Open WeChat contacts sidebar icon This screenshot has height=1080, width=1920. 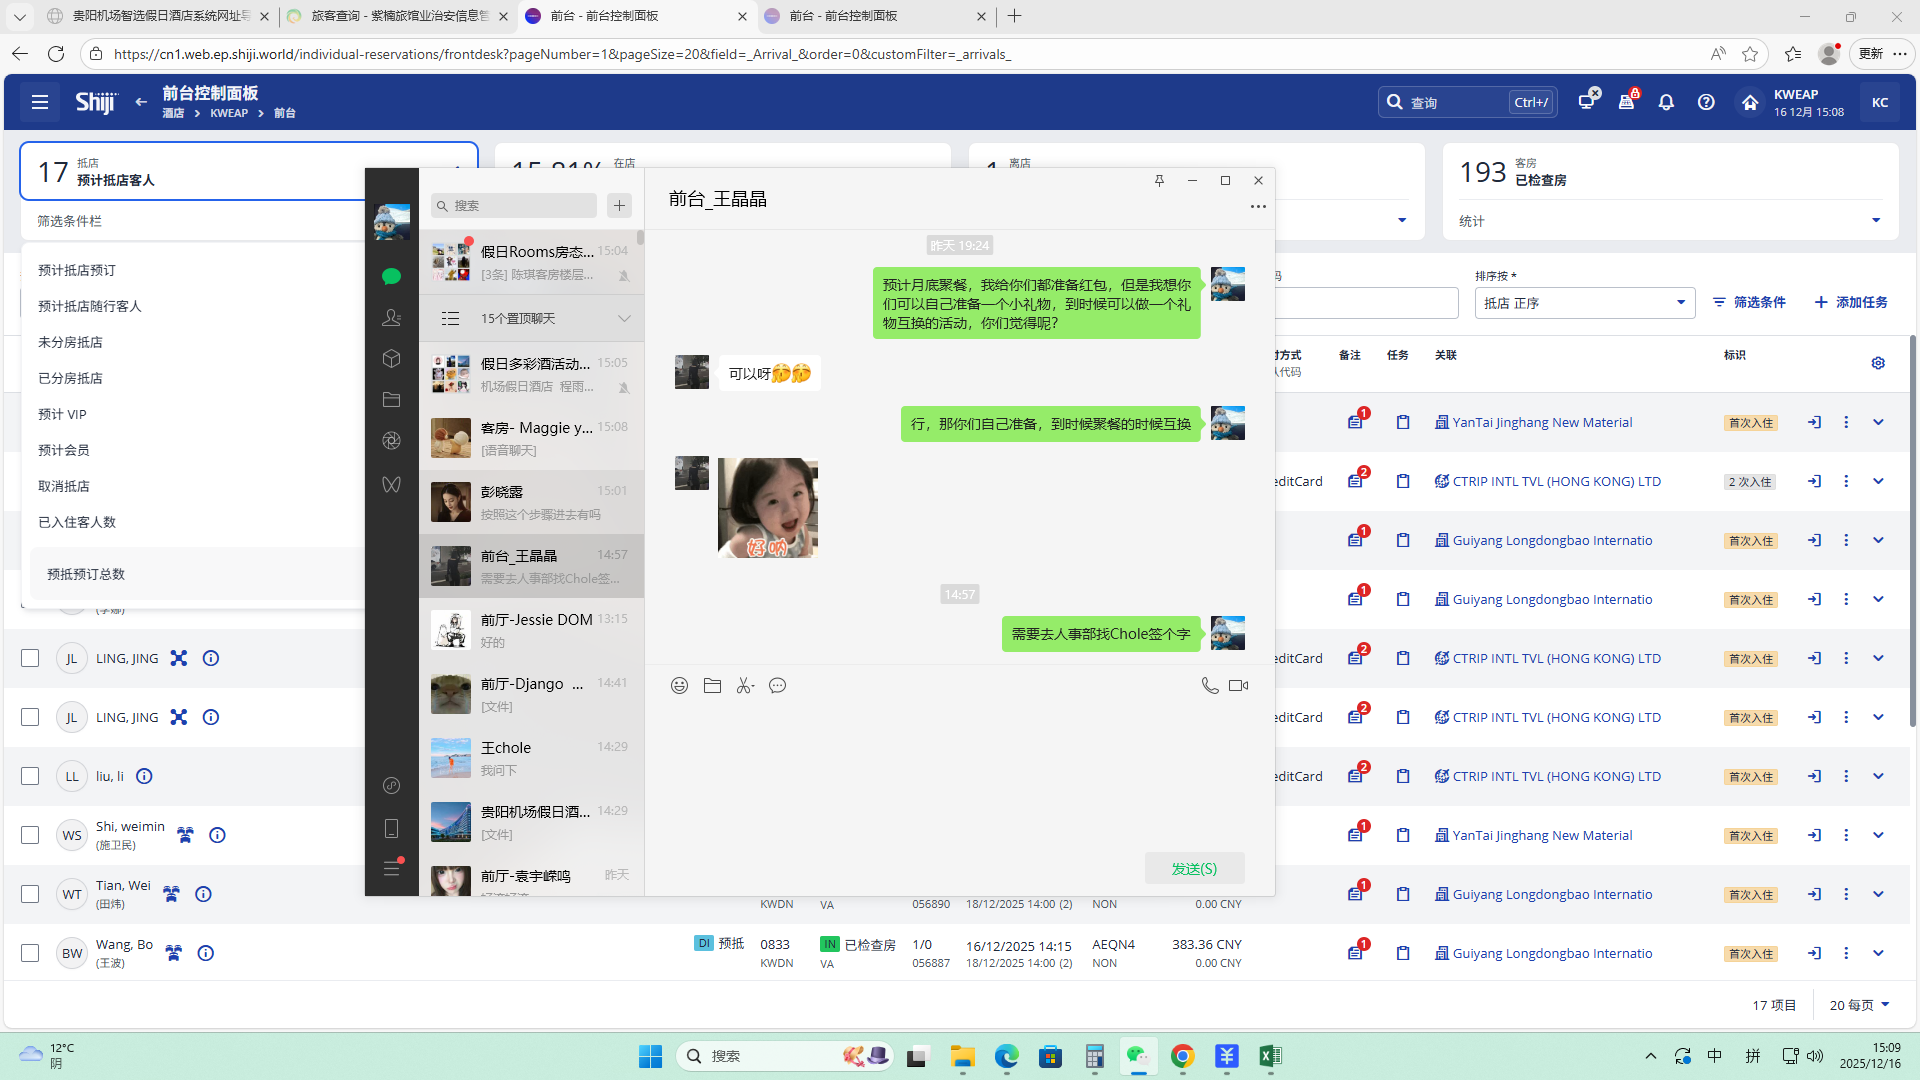391,318
